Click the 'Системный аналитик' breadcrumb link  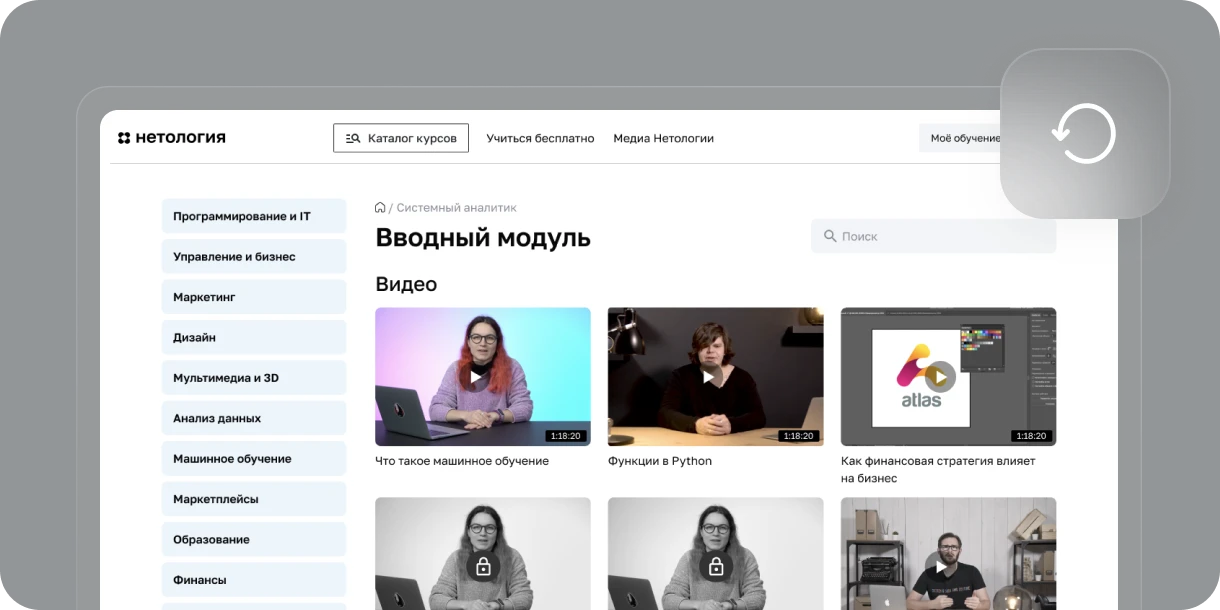click(456, 208)
